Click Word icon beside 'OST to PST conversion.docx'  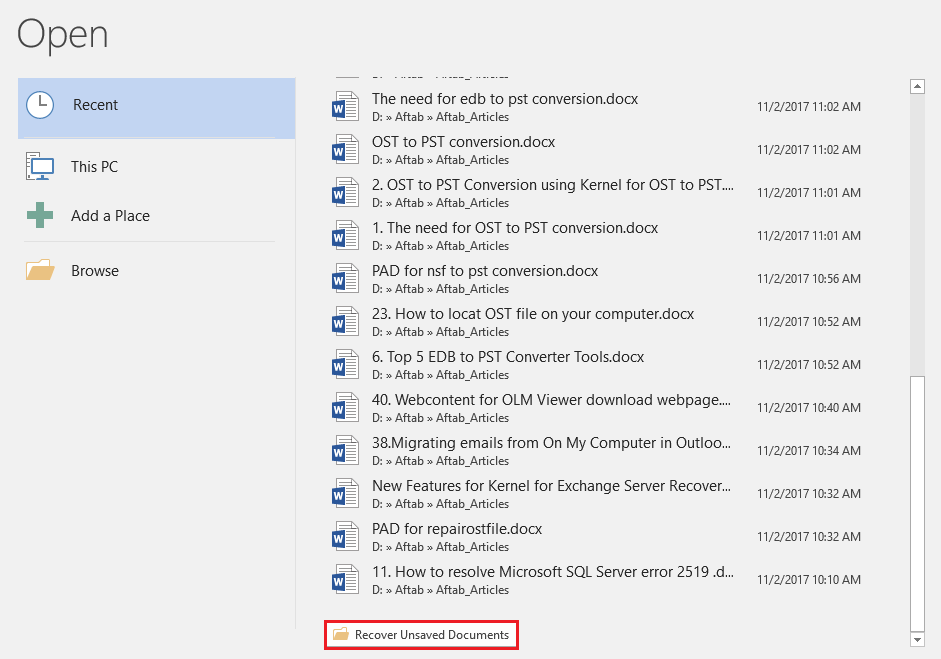pos(346,149)
